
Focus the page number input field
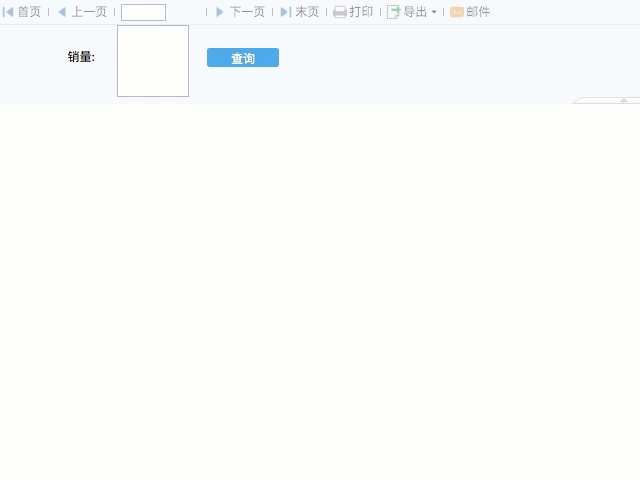pyautogui.click(x=143, y=12)
